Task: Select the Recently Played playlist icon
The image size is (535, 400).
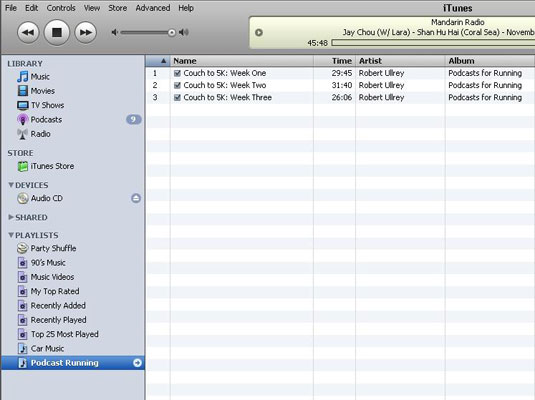Action: [x=22, y=320]
